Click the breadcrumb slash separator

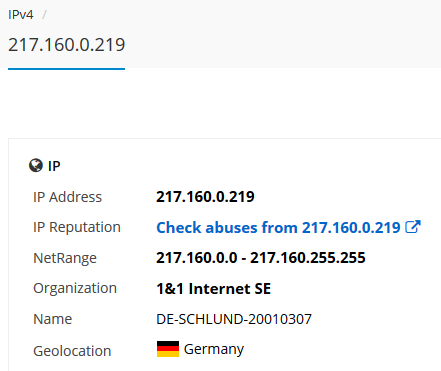click(x=44, y=15)
